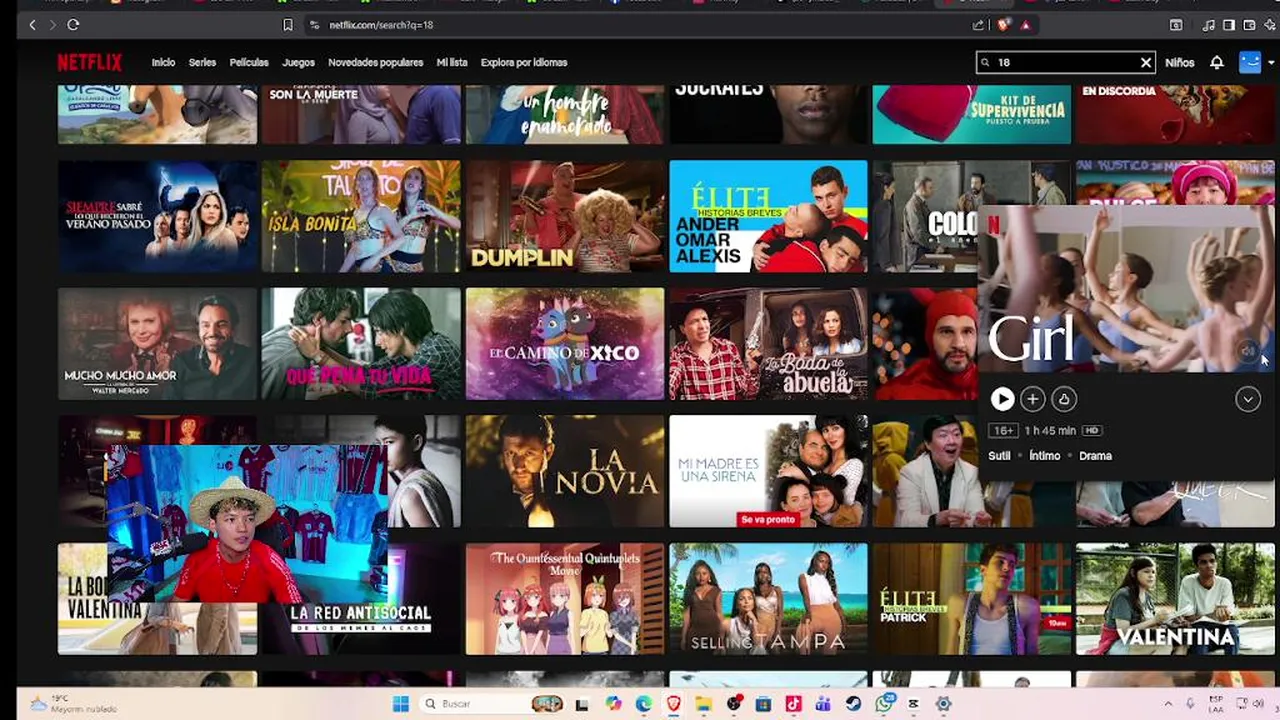The height and width of the screenshot is (720, 1280).
Task: Open File Explorer from the taskbar
Action: pos(703,704)
